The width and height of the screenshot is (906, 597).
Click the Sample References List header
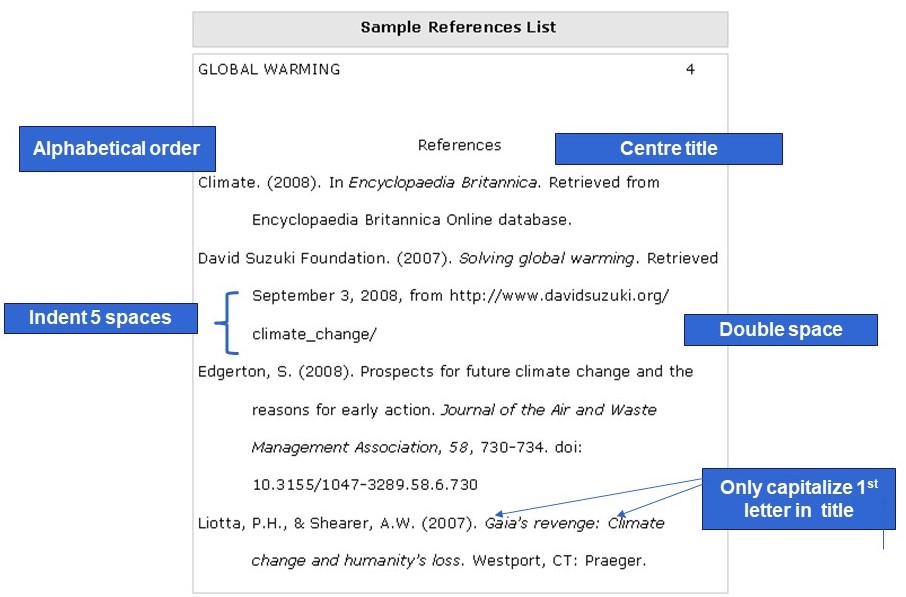pos(460,28)
